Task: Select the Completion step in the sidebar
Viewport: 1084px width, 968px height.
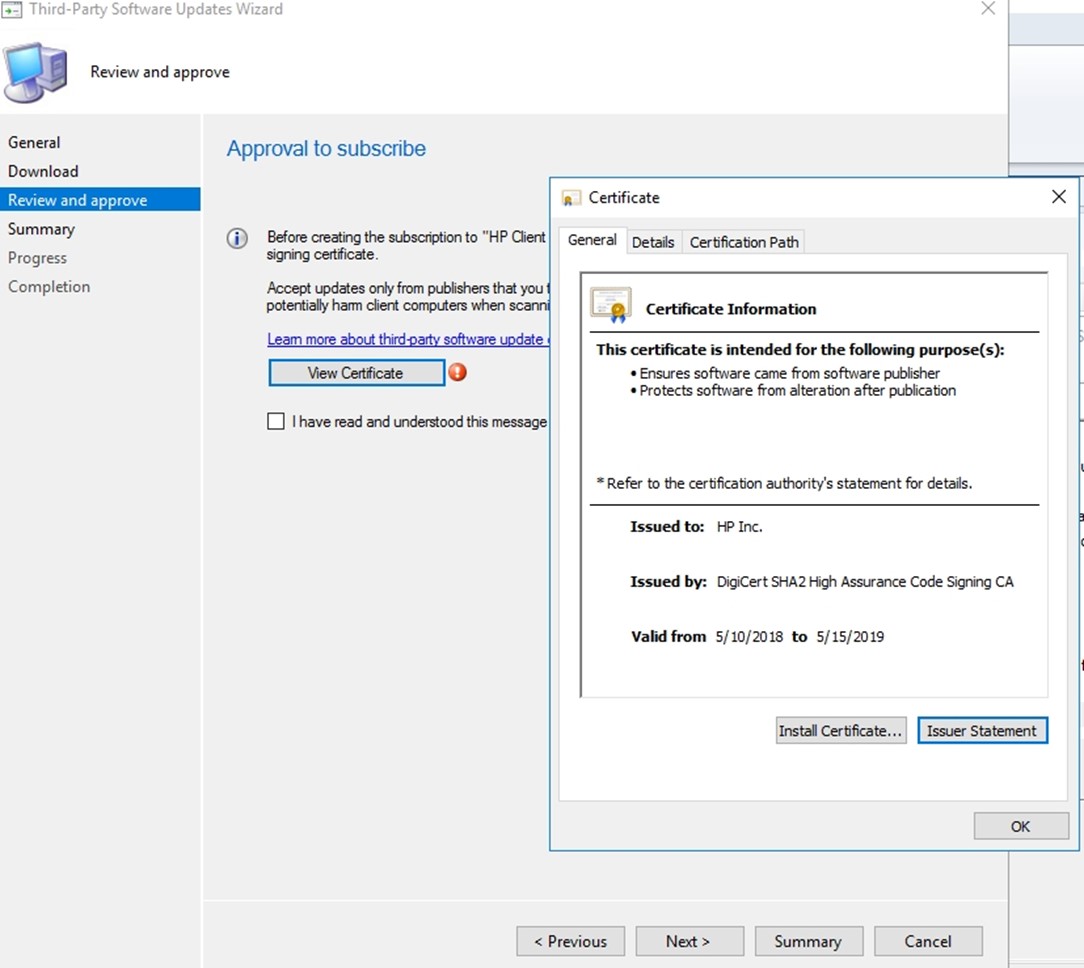Action: (49, 287)
